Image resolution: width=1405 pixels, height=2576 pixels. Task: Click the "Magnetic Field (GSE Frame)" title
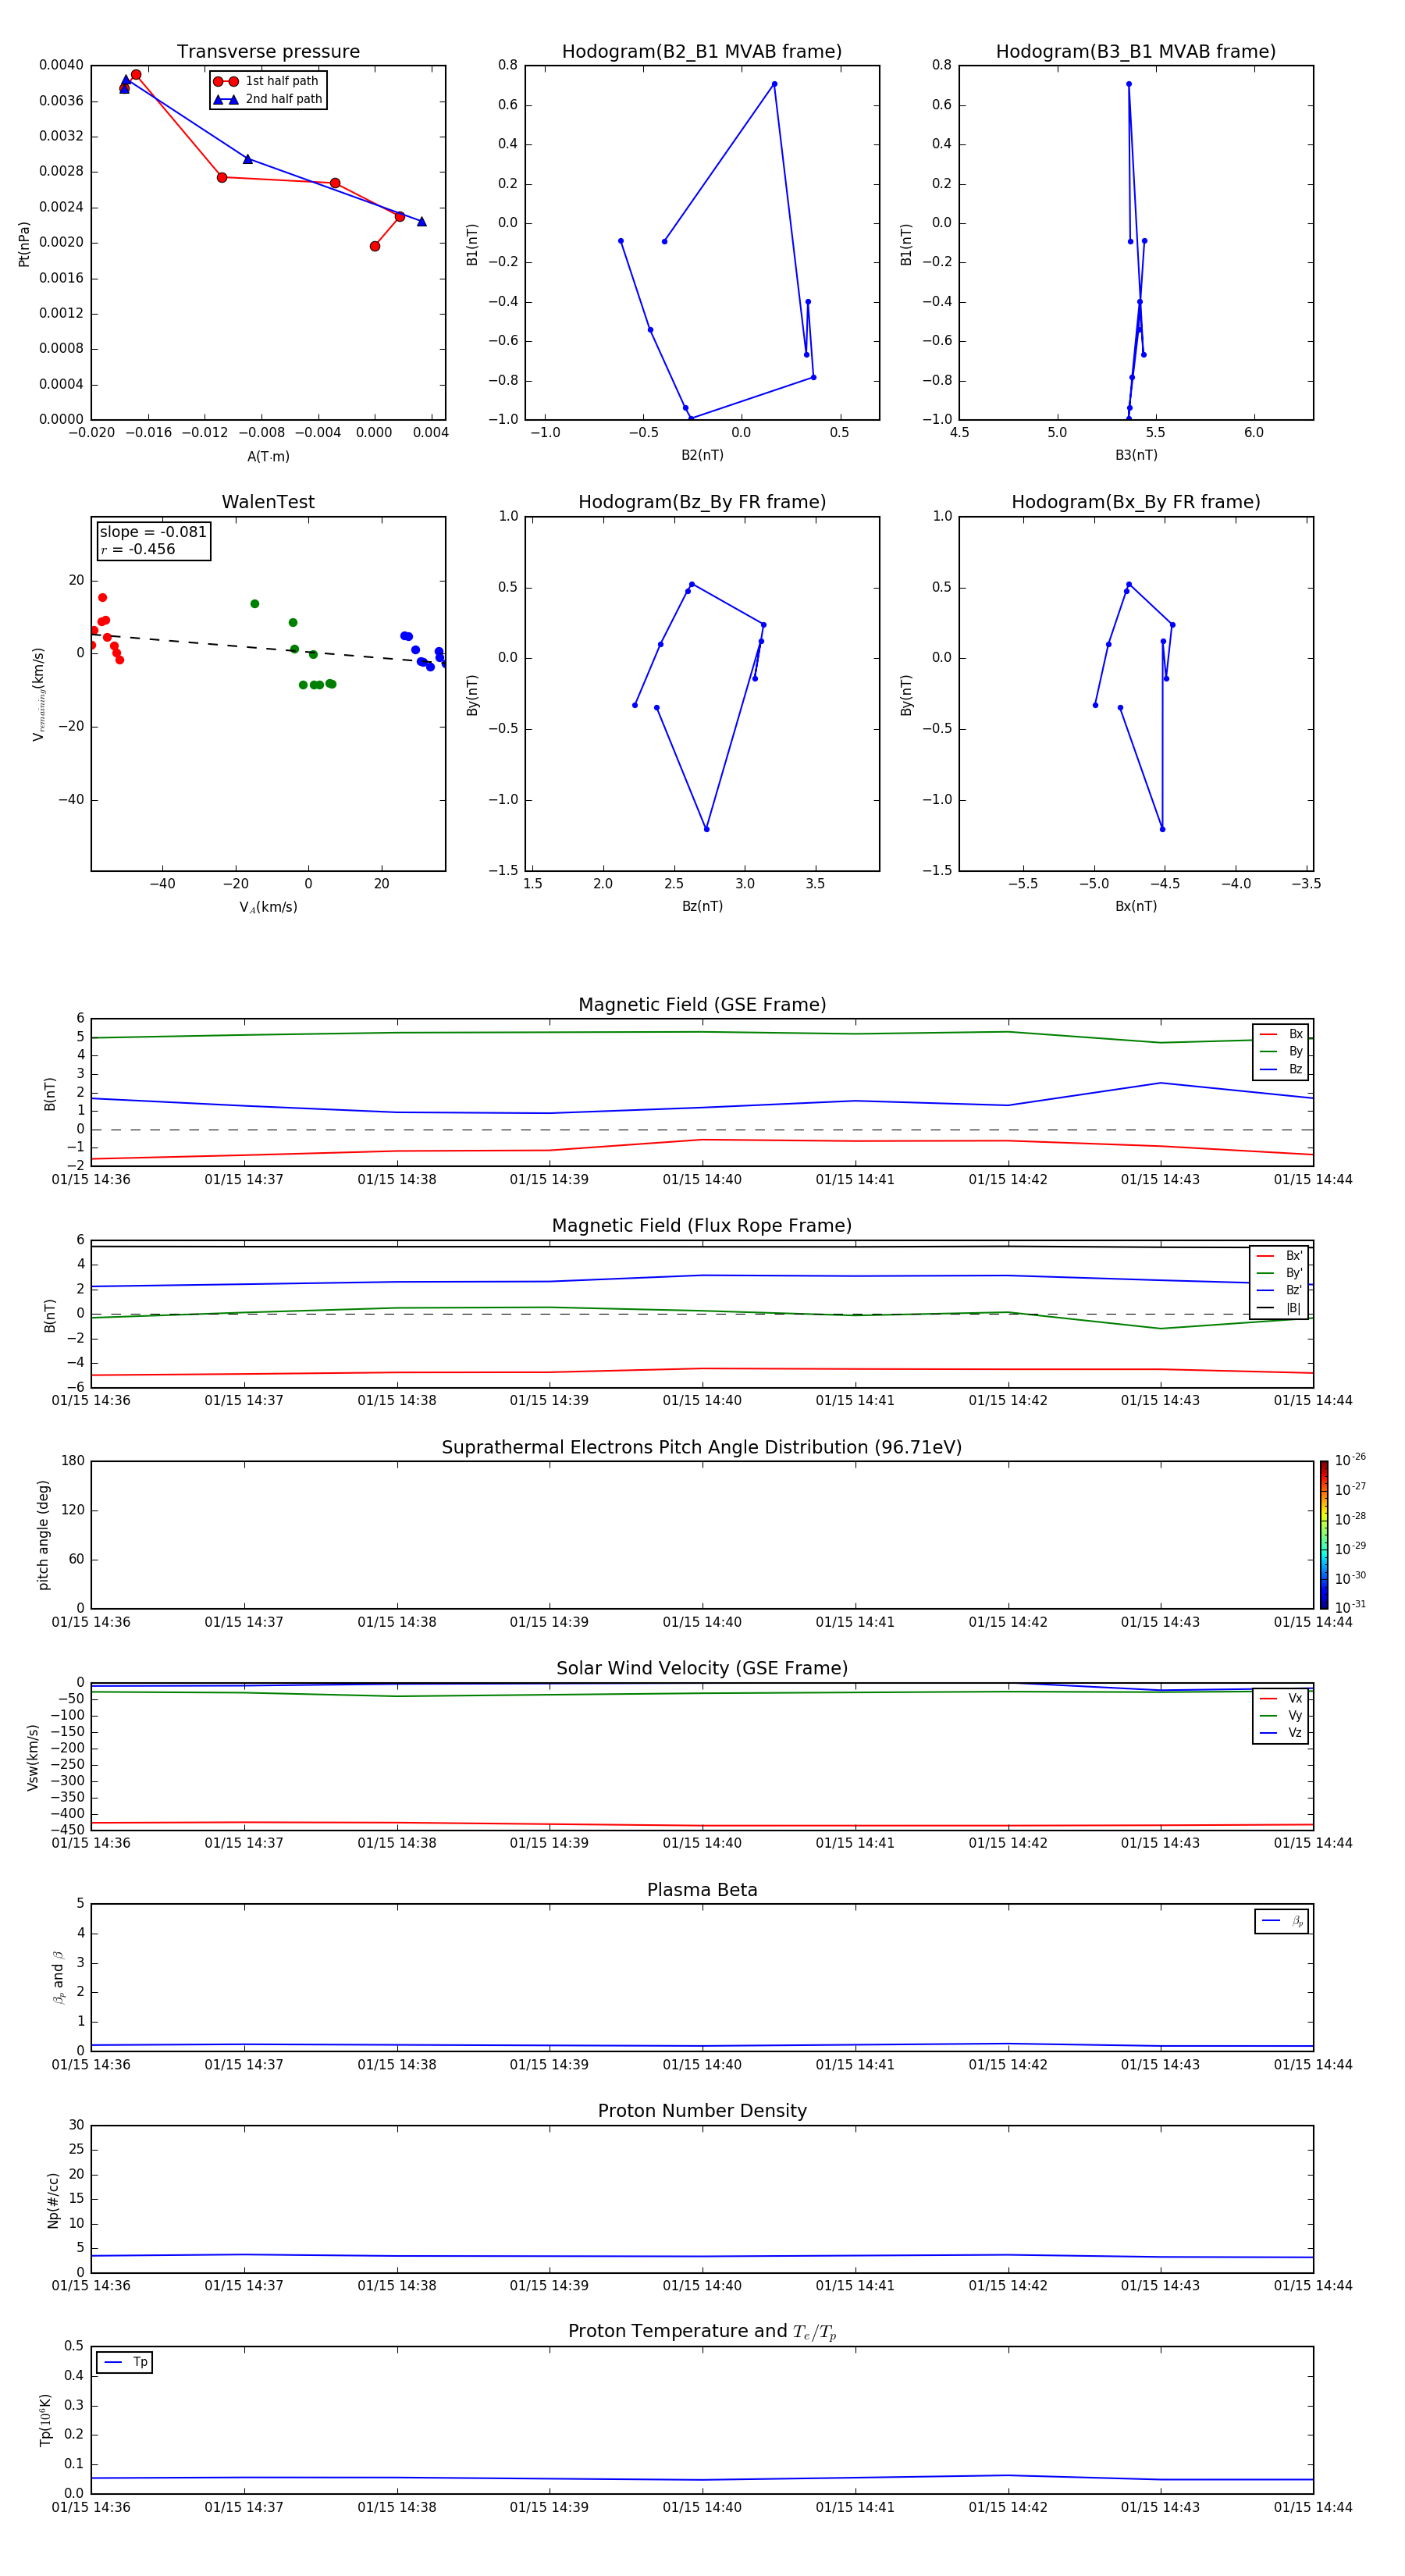[702, 1005]
